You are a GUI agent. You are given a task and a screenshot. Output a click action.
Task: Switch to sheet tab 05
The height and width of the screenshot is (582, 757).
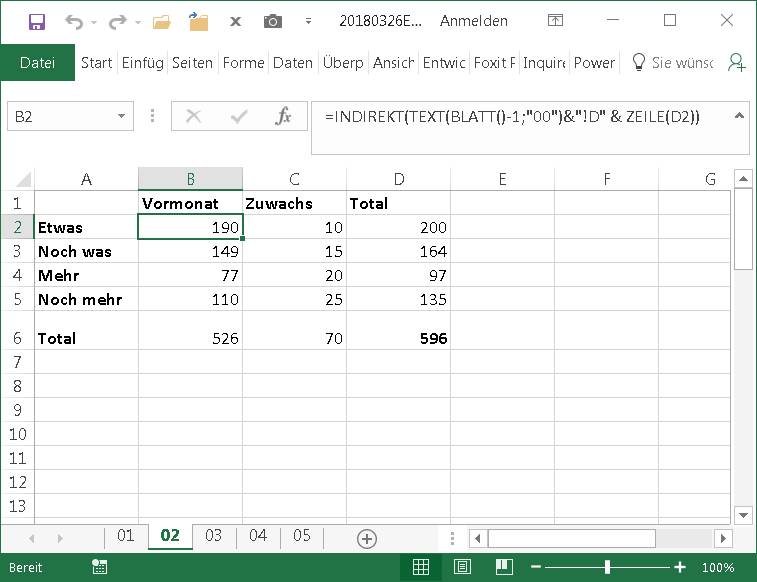tap(302, 535)
